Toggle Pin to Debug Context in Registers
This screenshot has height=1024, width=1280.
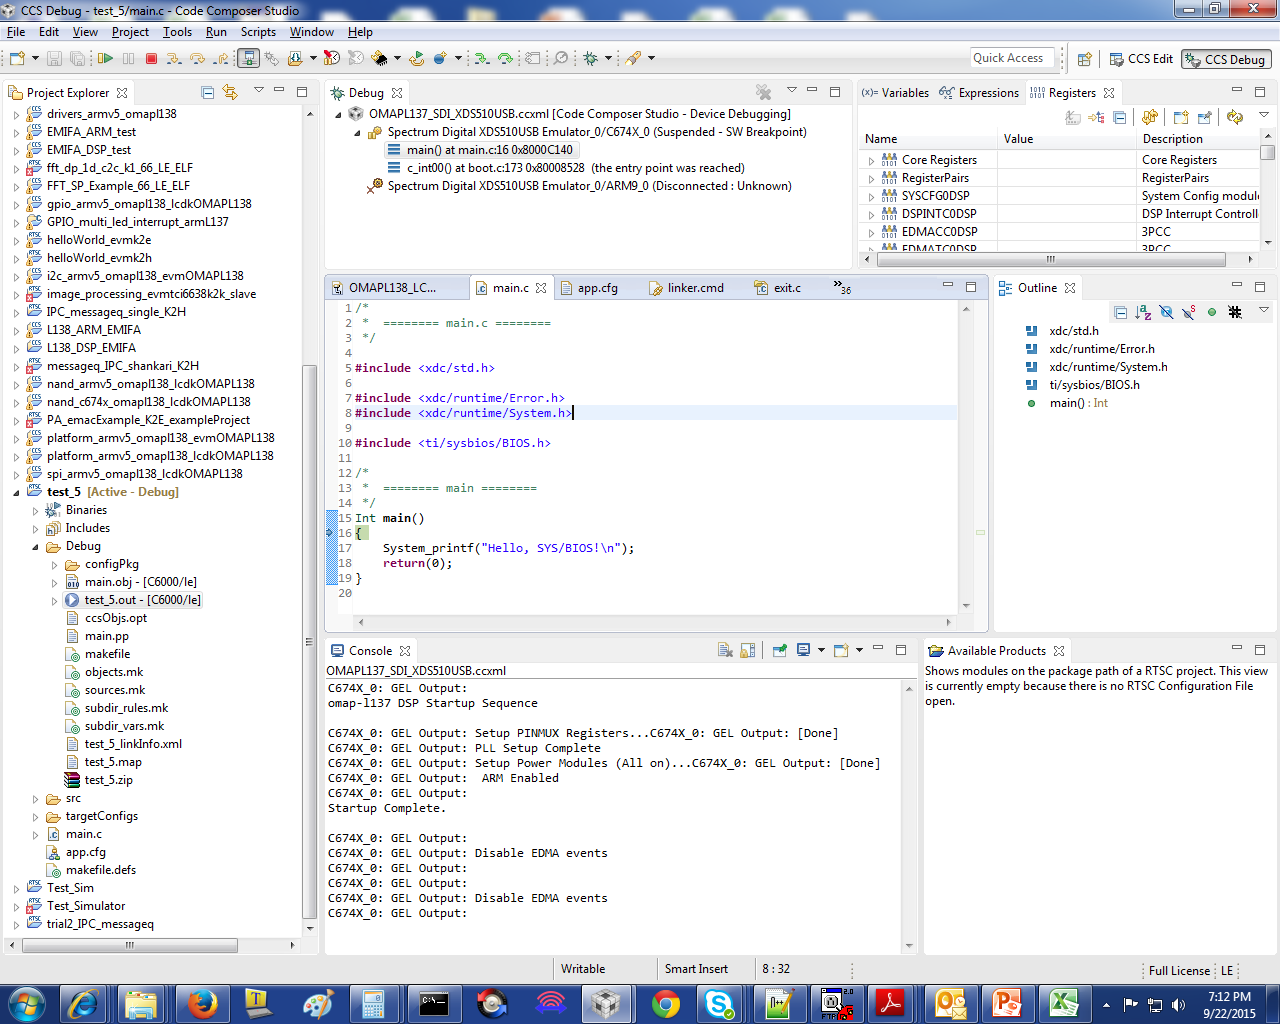1205,117
